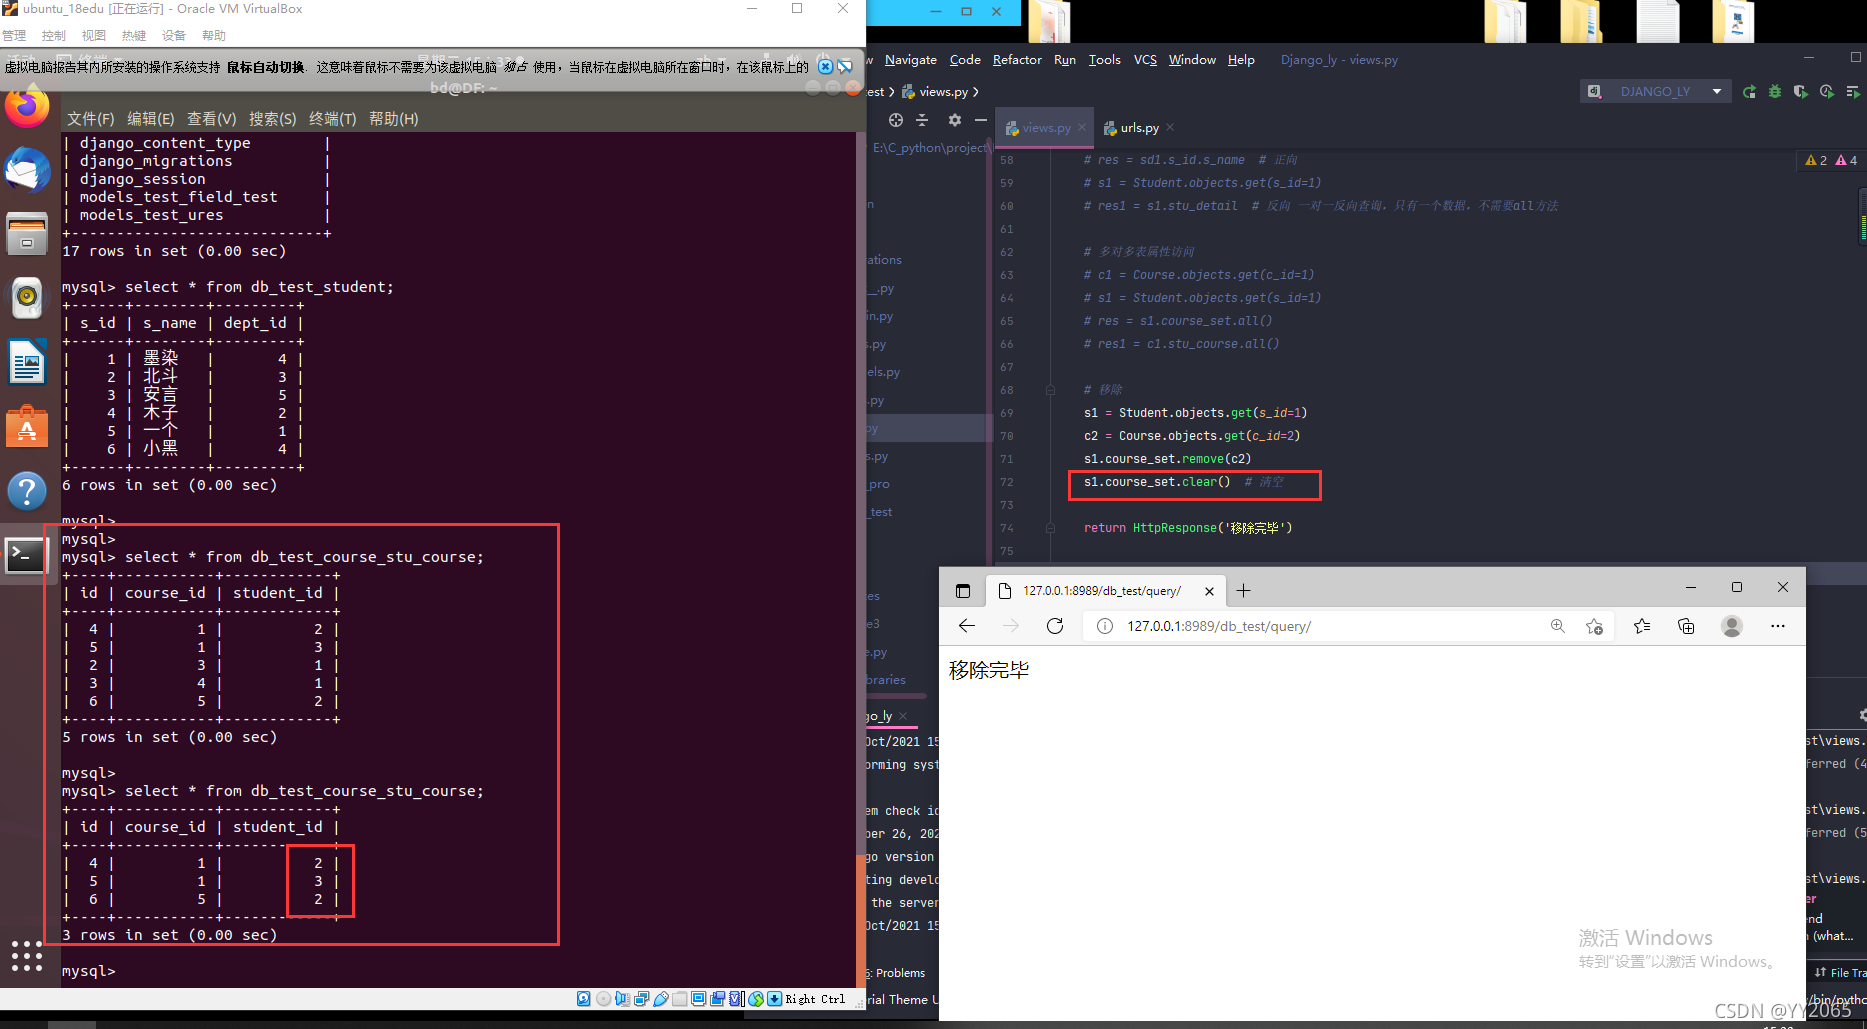Add this page to favorites star
Screen dimensions: 1867x1029
(x=1594, y=626)
